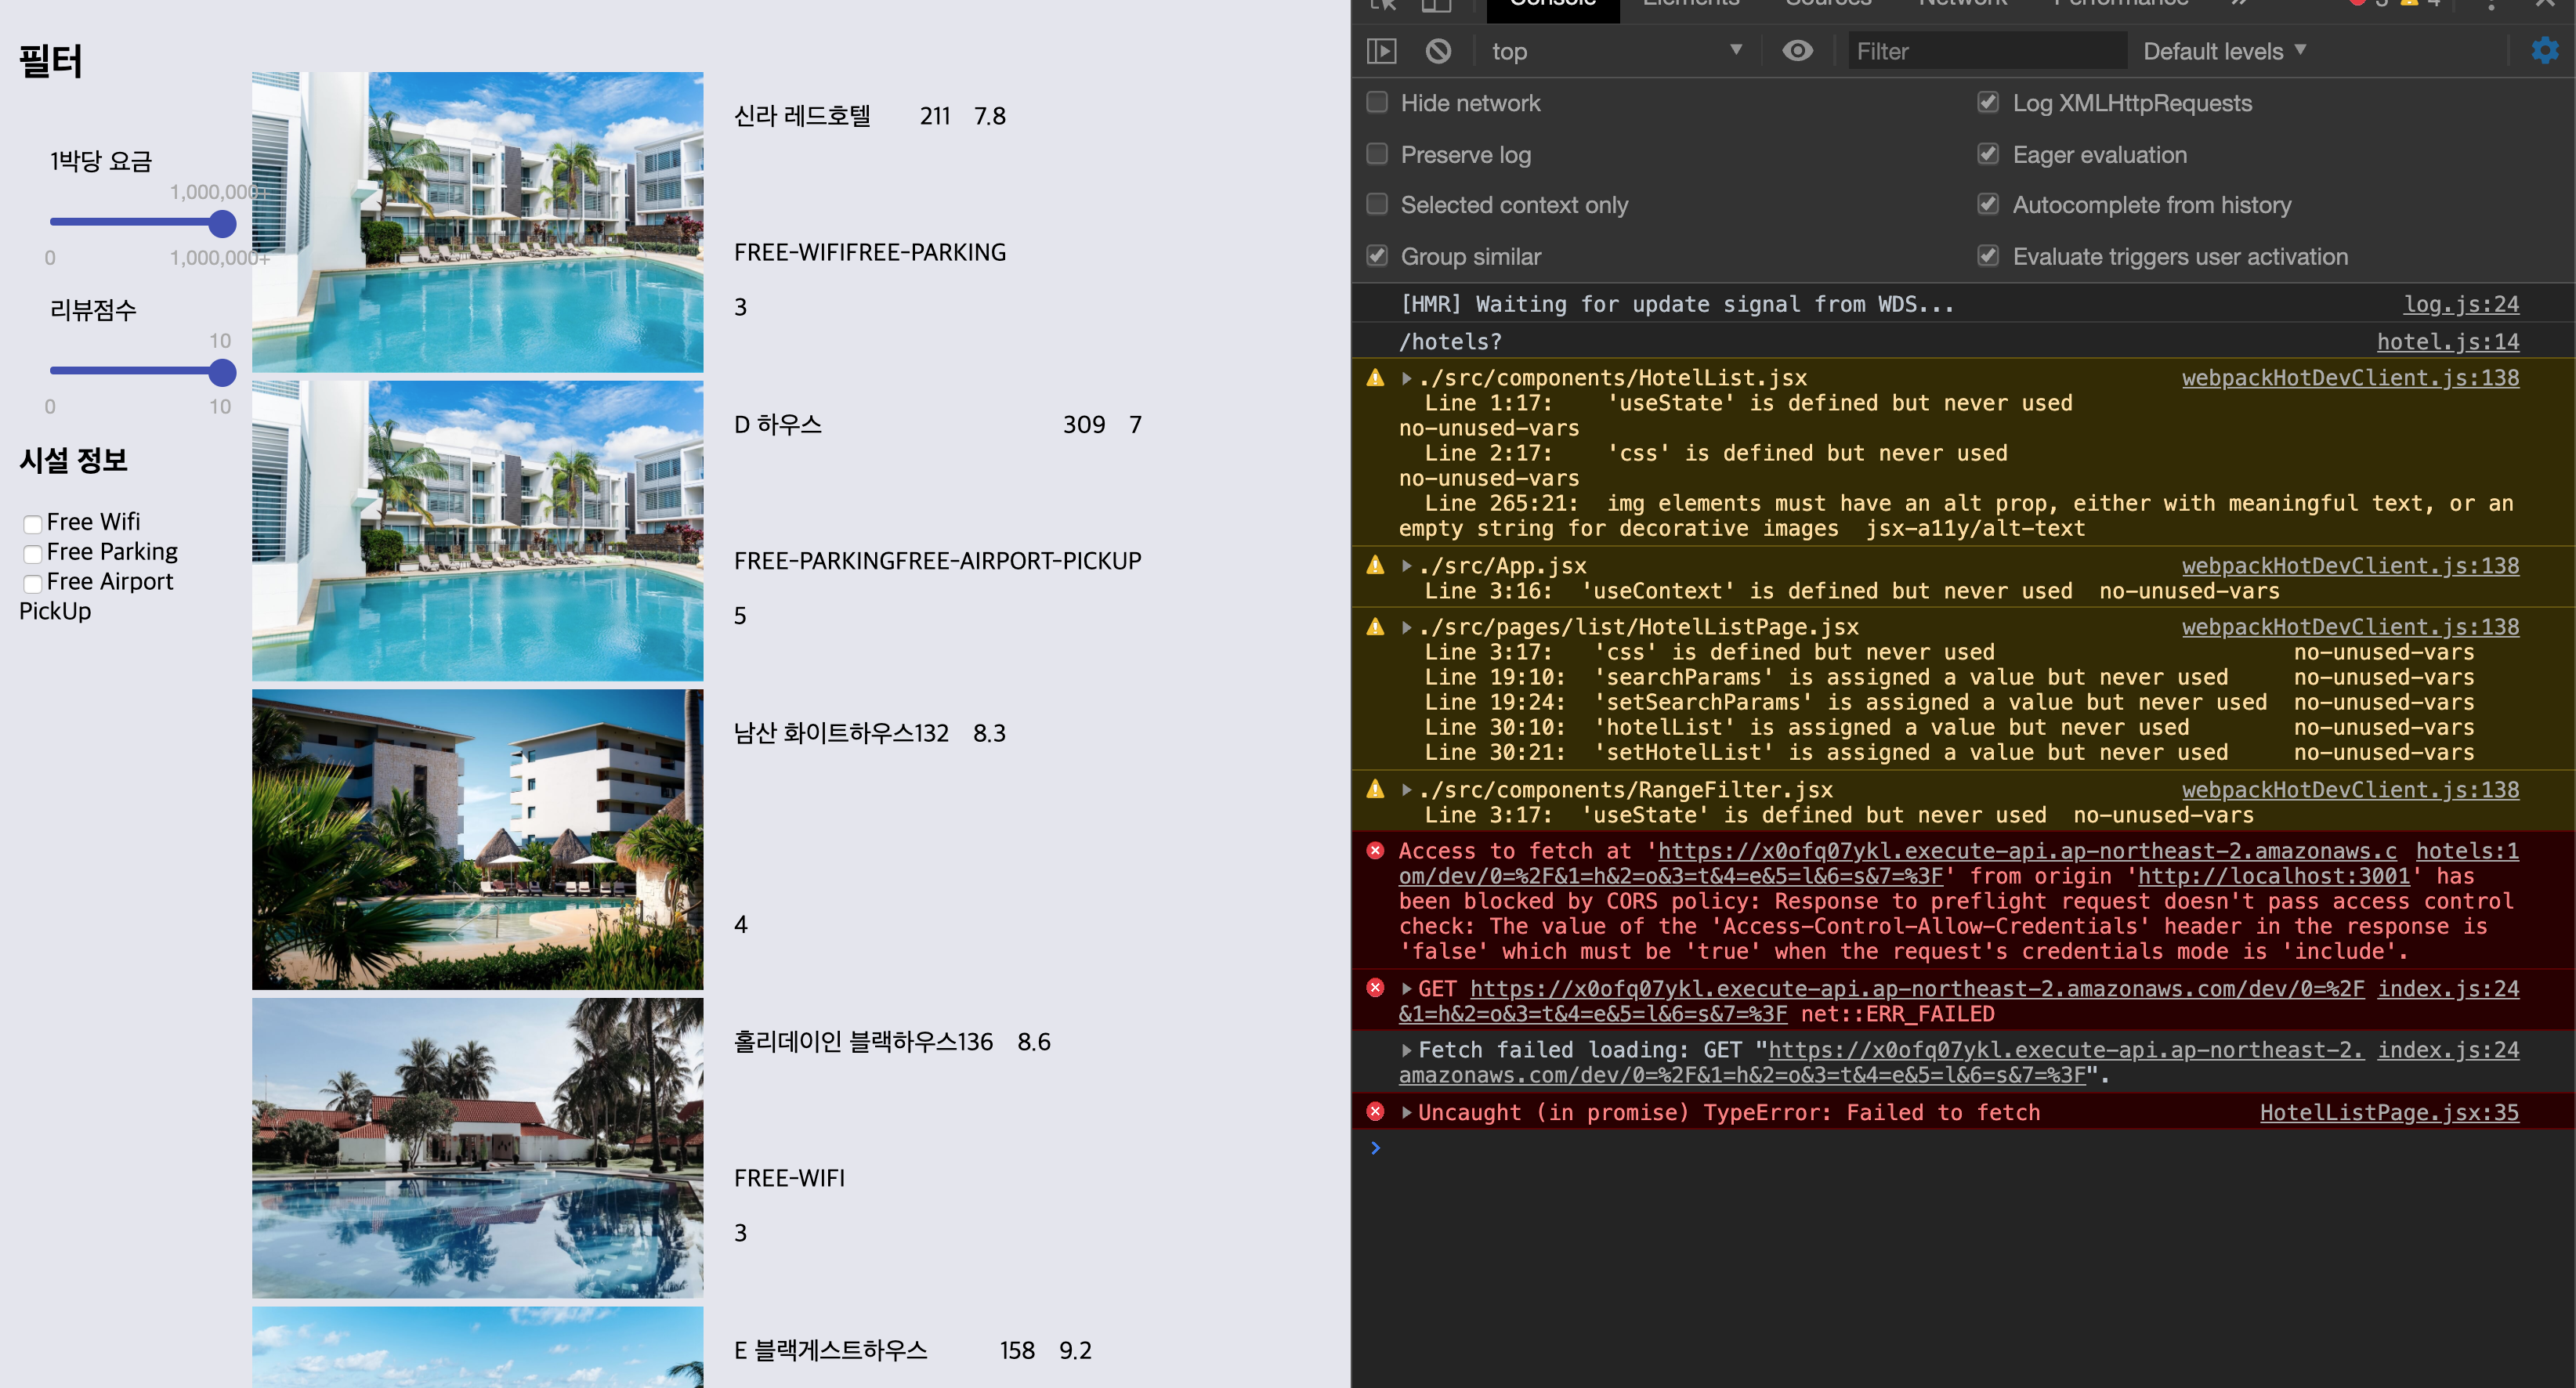
Task: Check the Free Parking filter checkbox
Action: (33, 554)
